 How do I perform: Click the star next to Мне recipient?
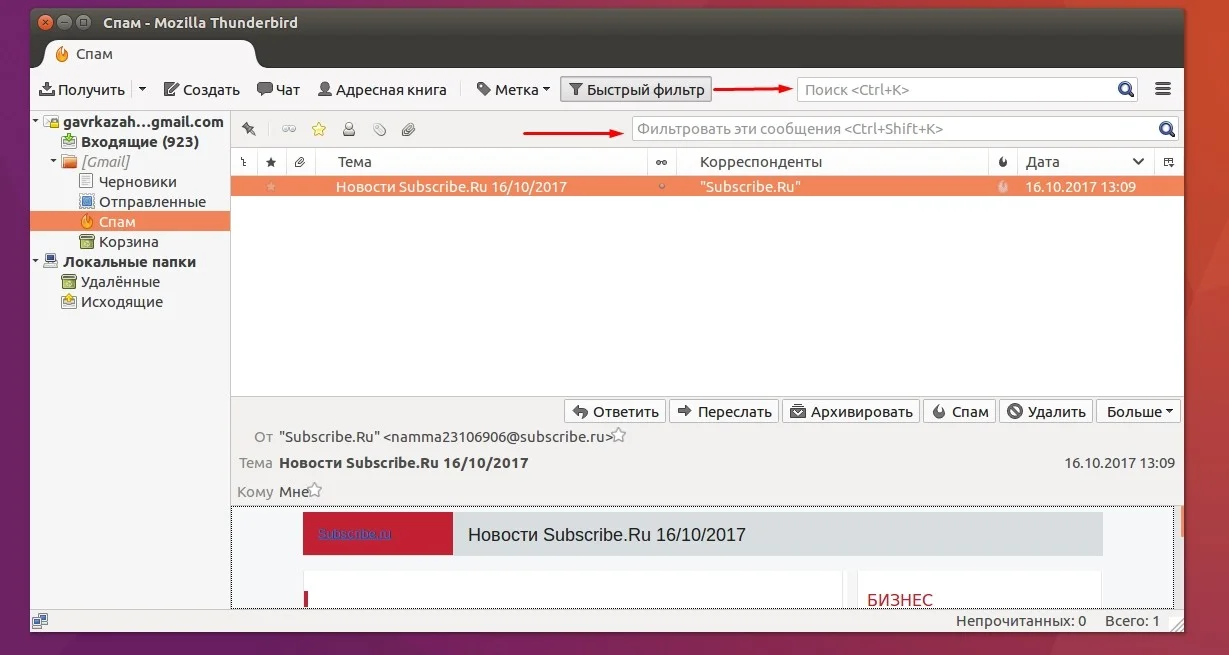(x=316, y=489)
